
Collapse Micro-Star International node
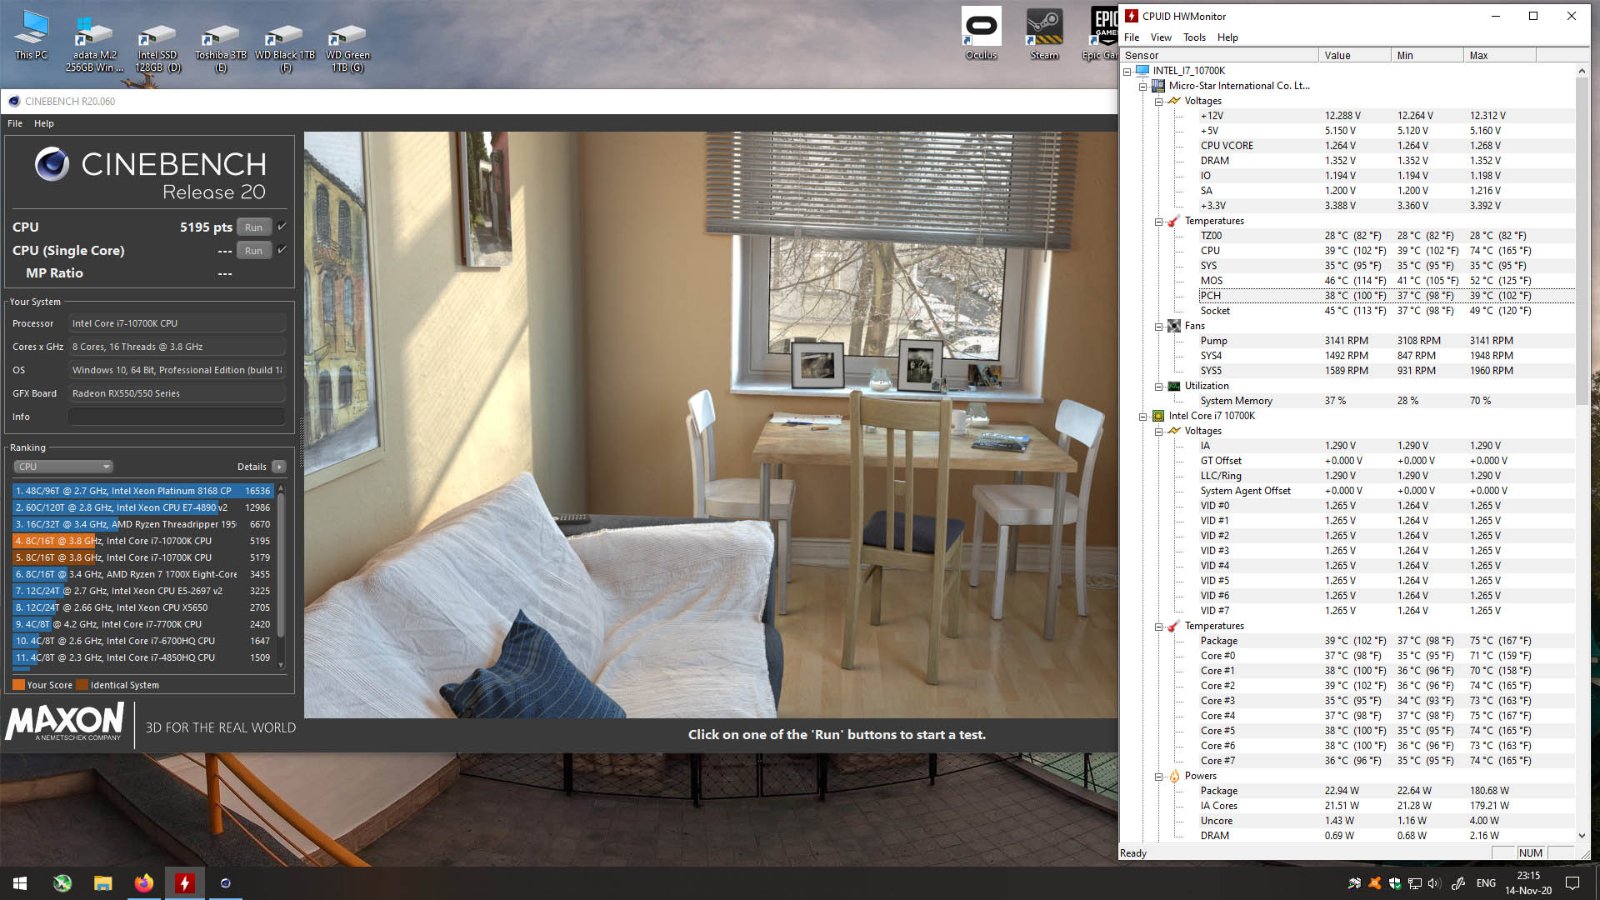coord(1143,86)
